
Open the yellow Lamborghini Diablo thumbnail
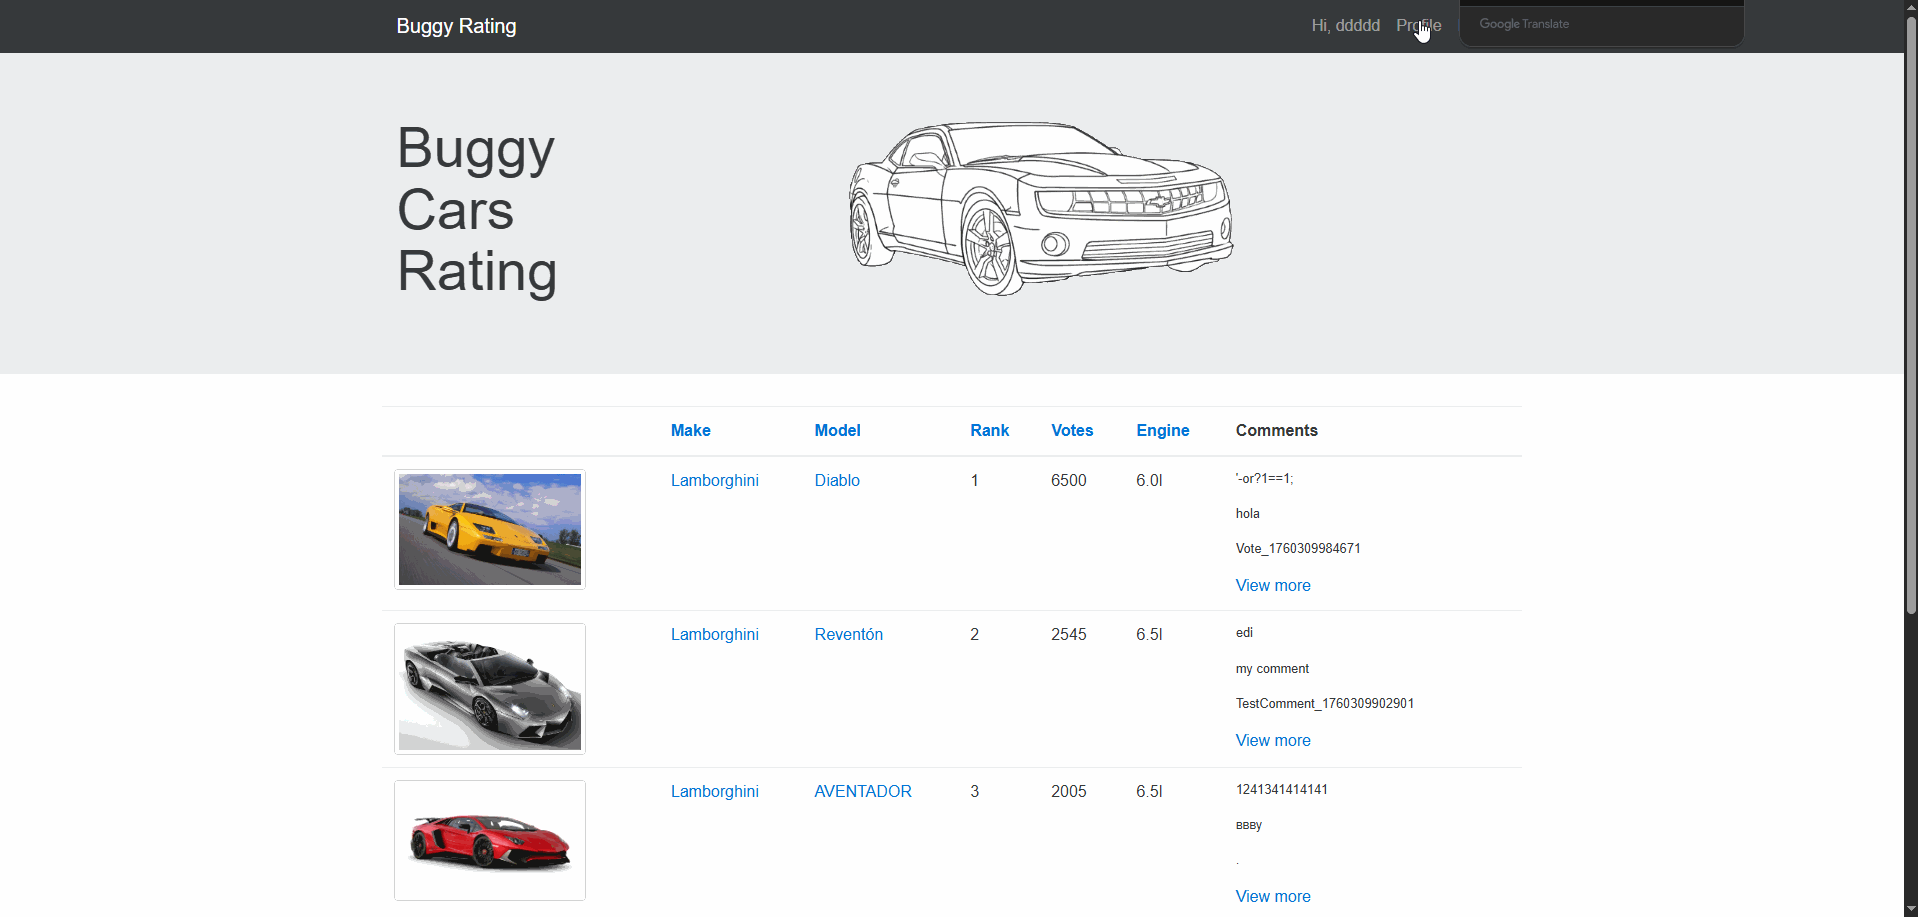click(x=490, y=529)
